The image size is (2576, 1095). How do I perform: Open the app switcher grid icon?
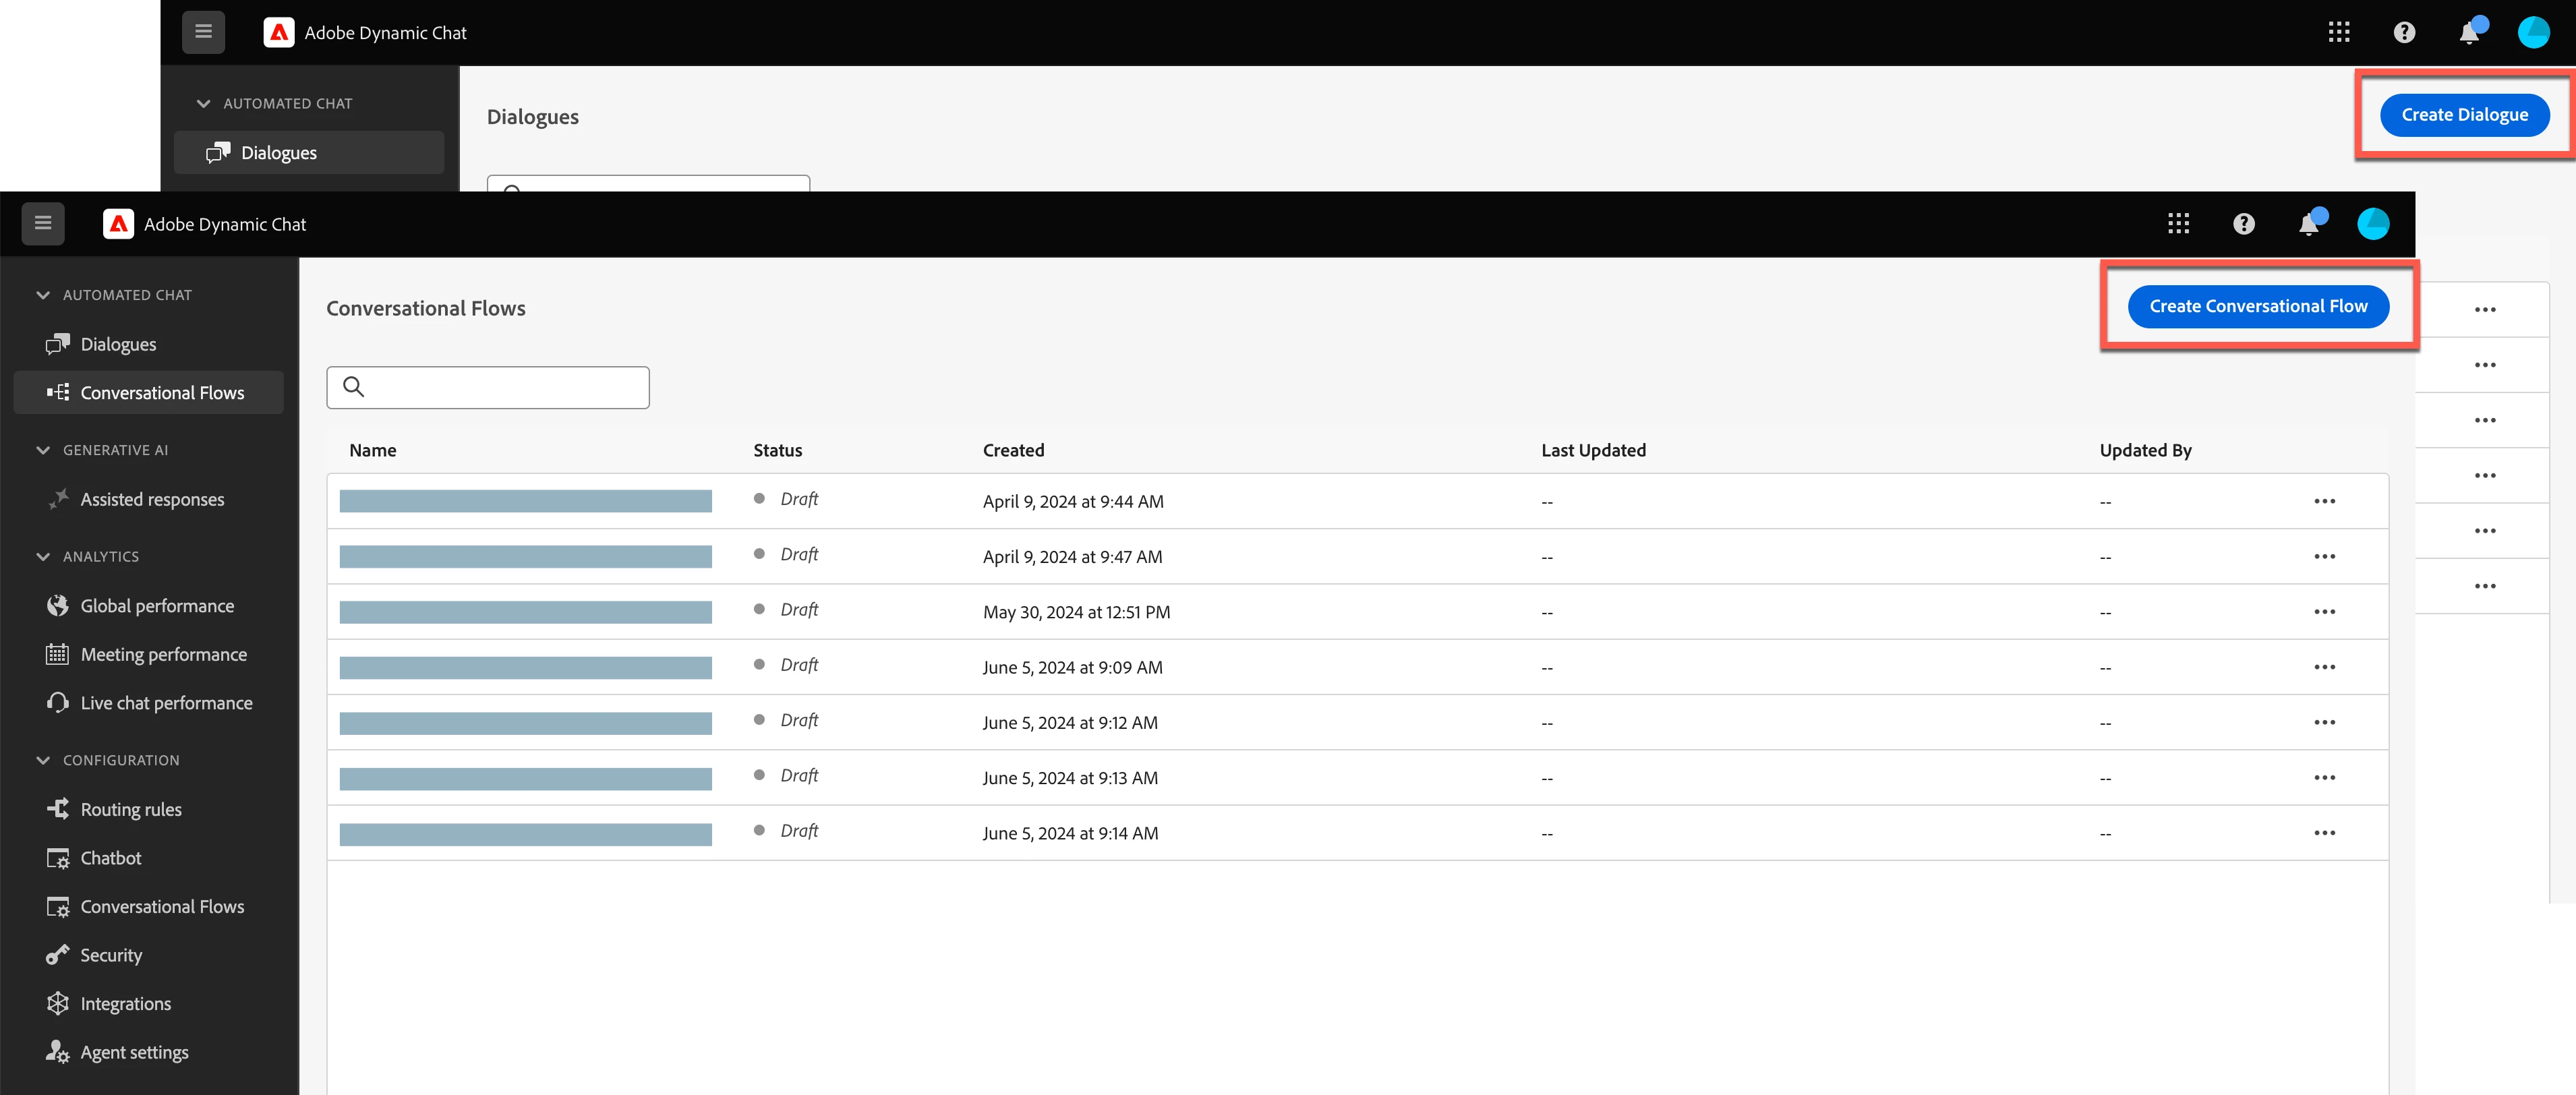point(2178,223)
